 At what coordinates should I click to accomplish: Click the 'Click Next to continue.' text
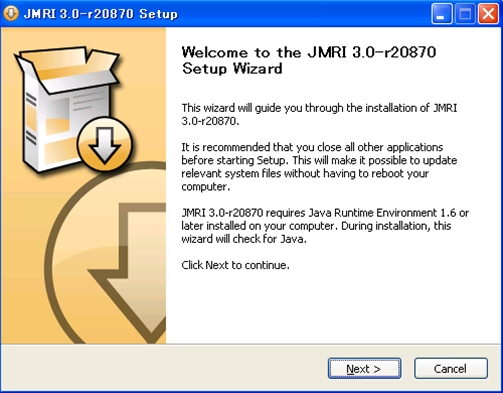pos(235,265)
